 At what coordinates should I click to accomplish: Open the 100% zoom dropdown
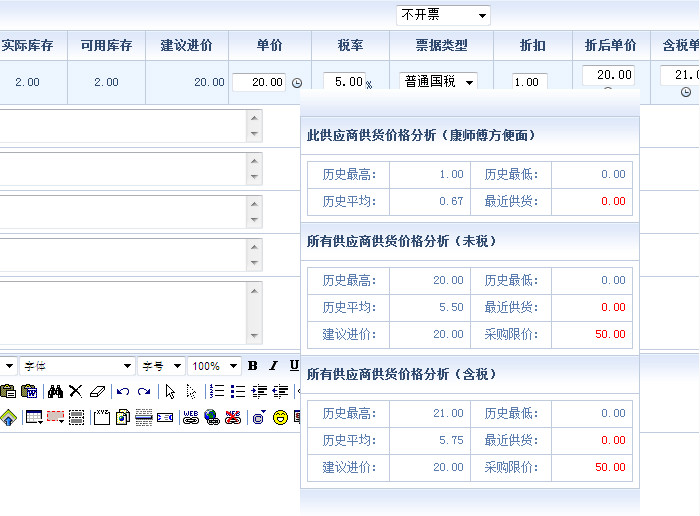pos(214,366)
